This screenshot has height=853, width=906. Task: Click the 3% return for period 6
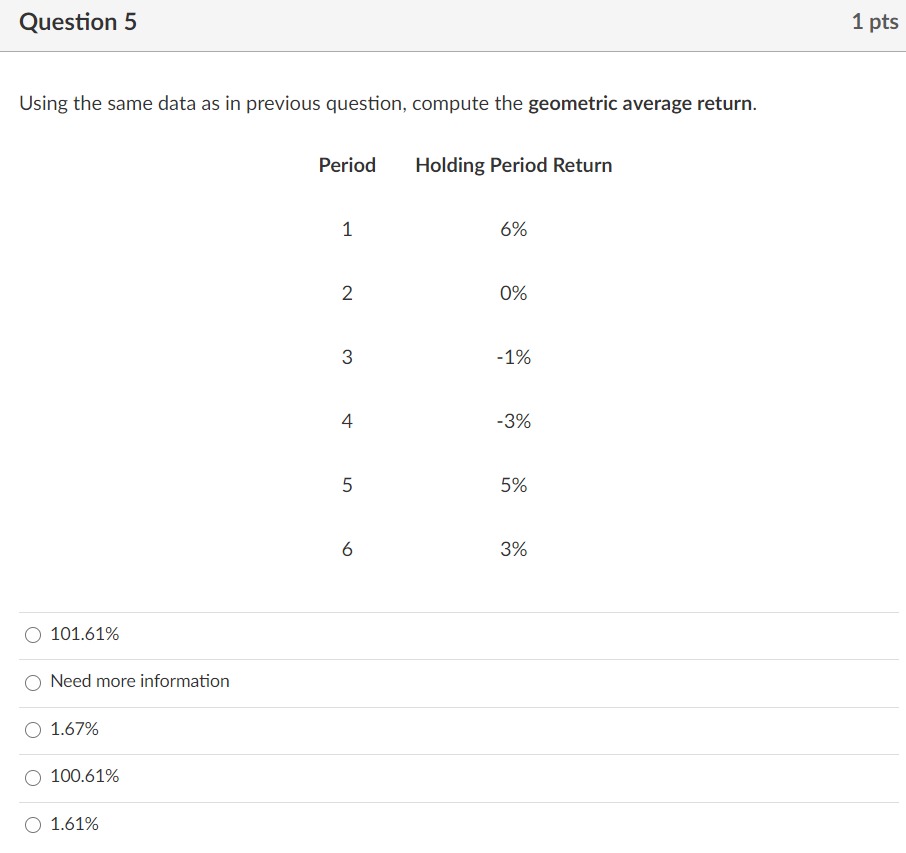(x=514, y=549)
